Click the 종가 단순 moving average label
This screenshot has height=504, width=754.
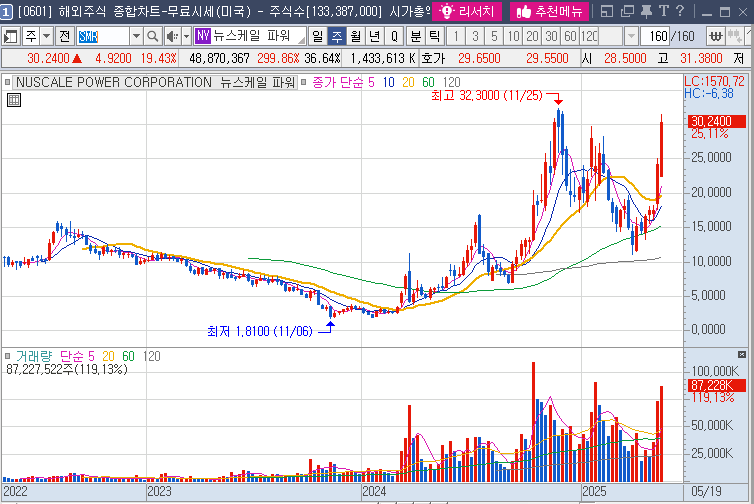[338, 82]
